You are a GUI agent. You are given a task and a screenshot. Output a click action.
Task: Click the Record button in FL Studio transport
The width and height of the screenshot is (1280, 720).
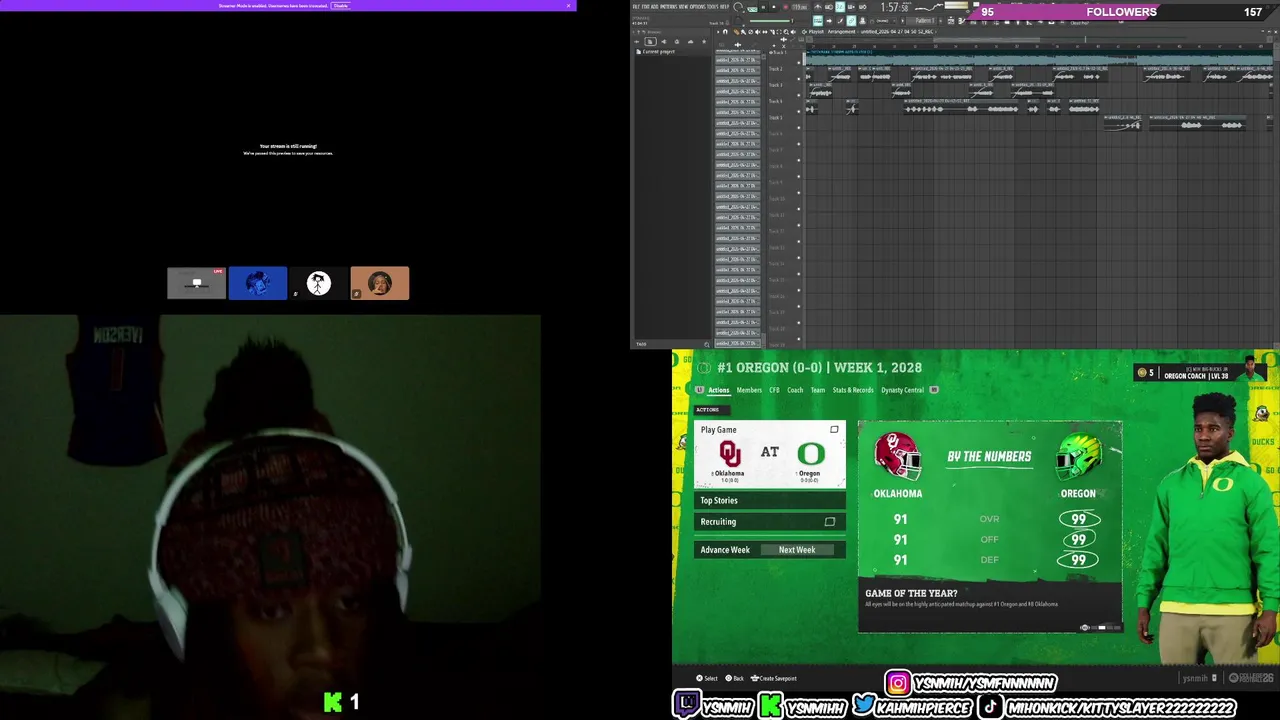[785, 7]
